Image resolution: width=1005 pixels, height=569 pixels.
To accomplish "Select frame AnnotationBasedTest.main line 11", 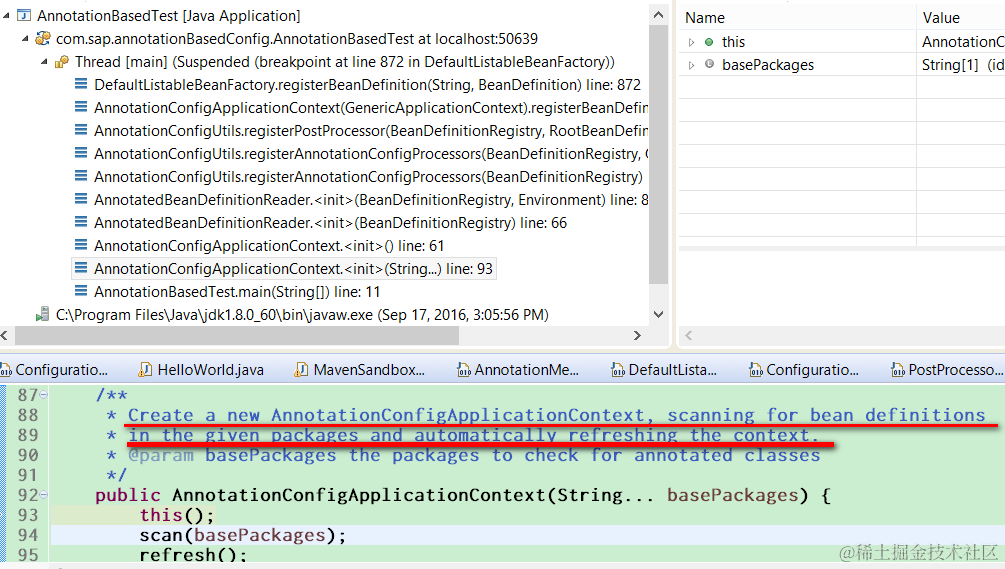I will [x=237, y=292].
